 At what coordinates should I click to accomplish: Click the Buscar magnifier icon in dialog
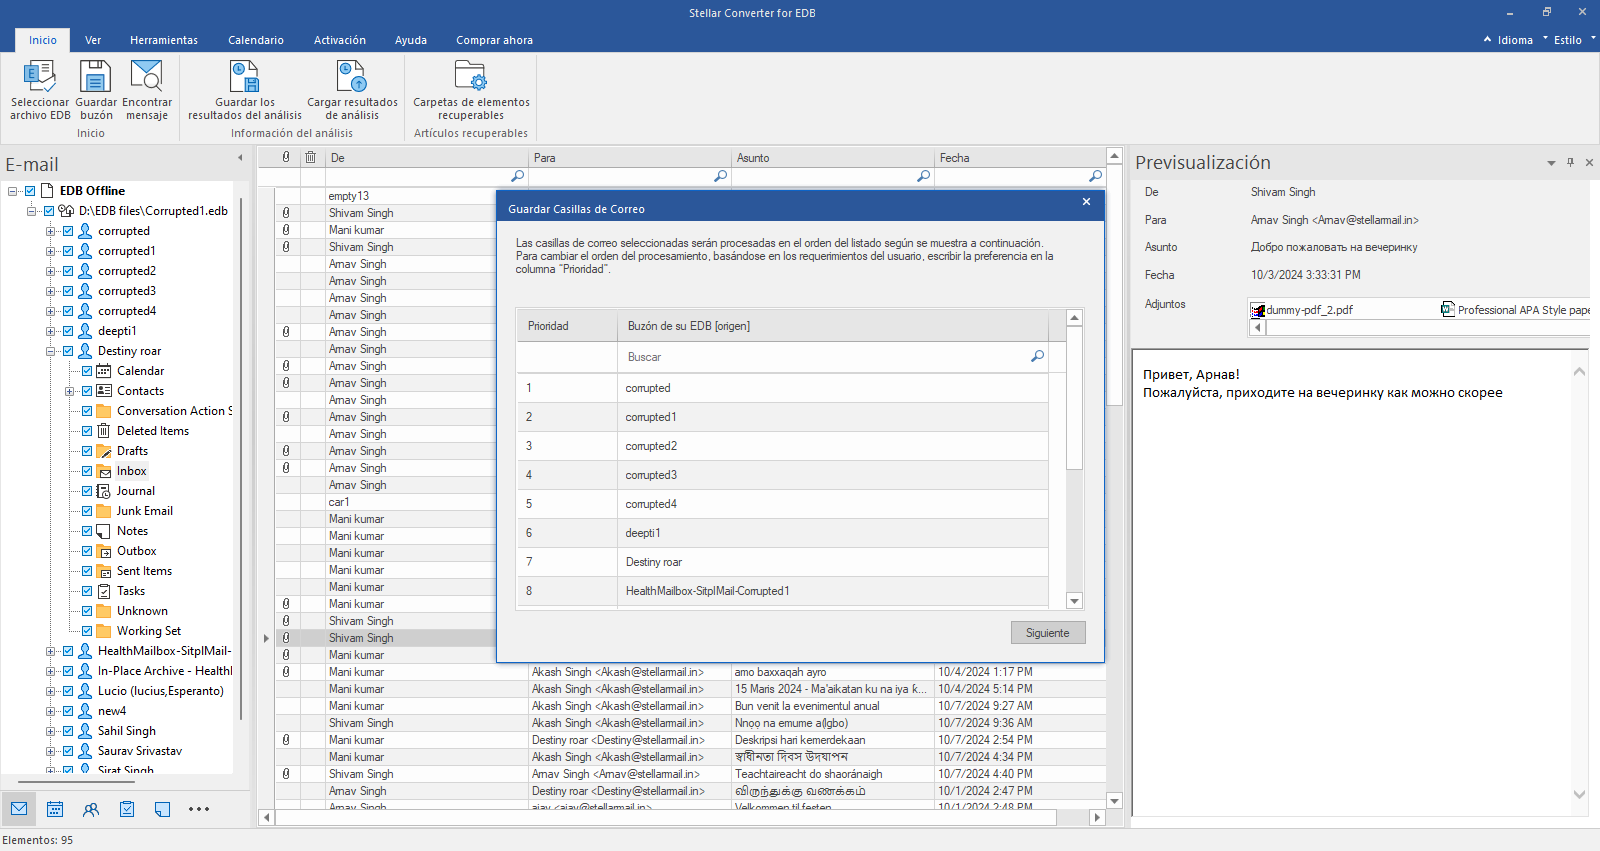[1037, 357]
